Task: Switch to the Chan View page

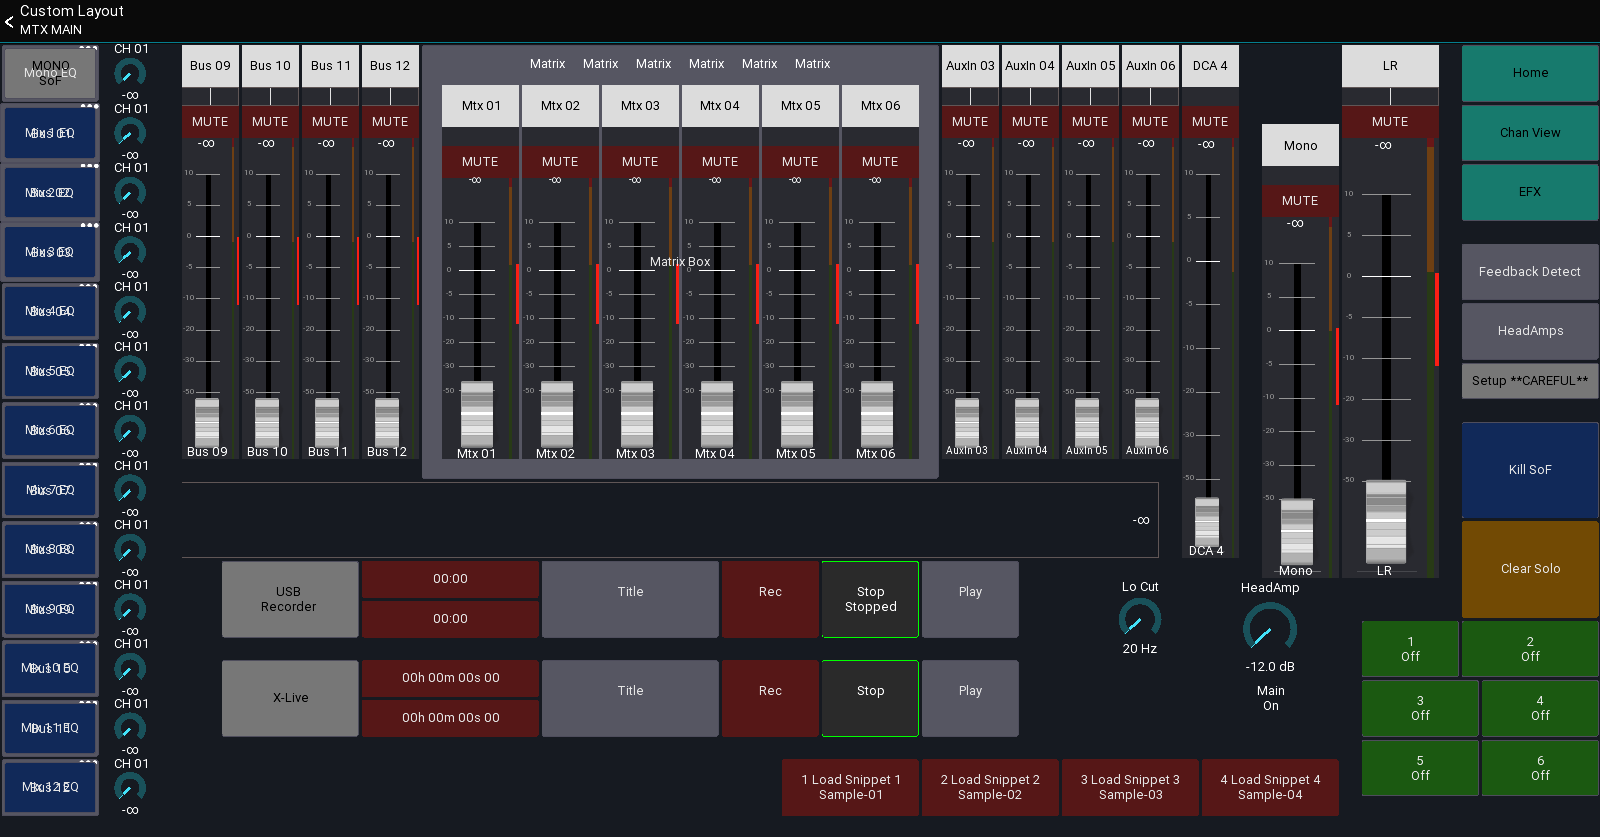Action: click(x=1529, y=132)
